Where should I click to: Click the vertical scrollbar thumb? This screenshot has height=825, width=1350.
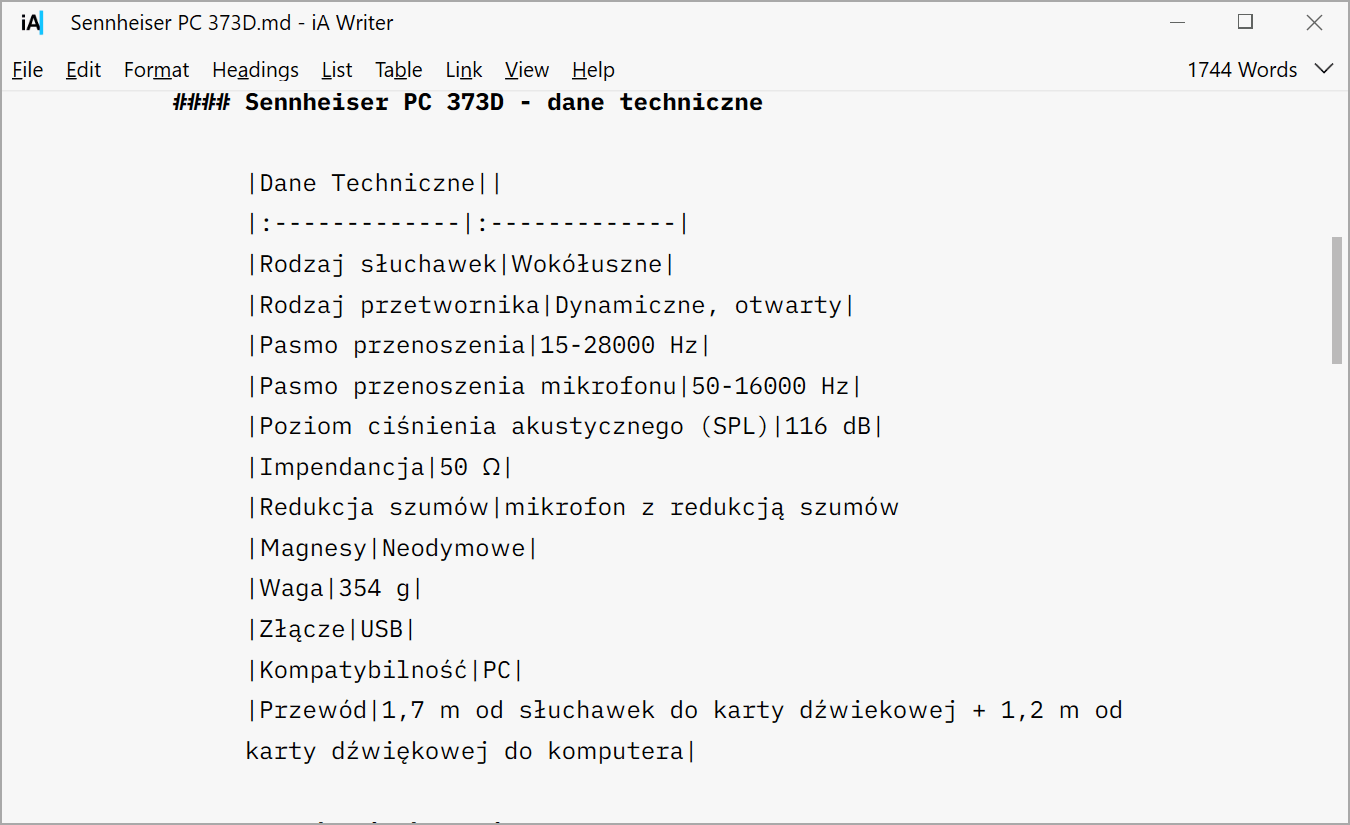tap(1337, 300)
